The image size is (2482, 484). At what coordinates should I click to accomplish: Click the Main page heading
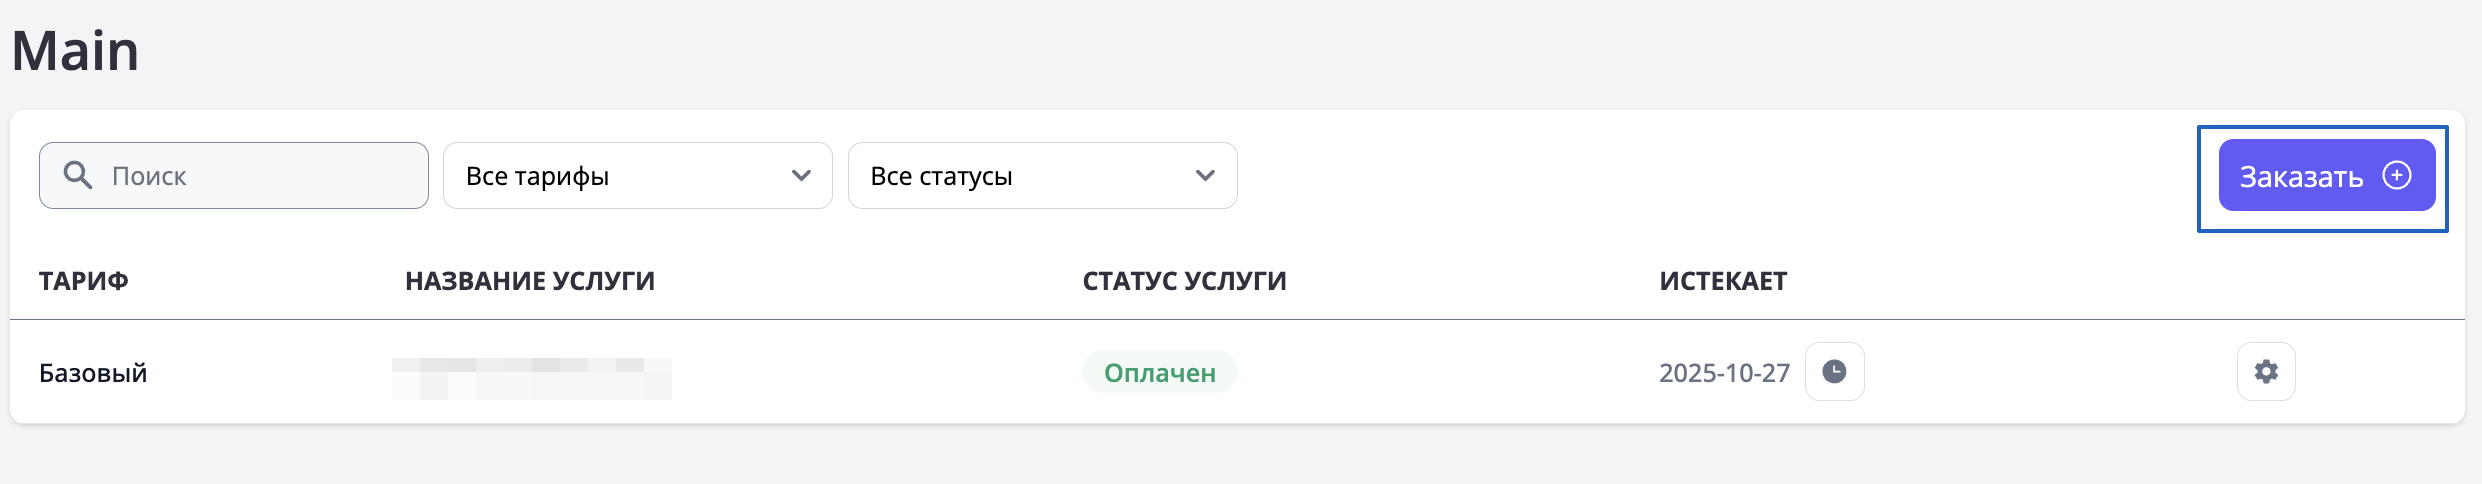click(x=75, y=51)
